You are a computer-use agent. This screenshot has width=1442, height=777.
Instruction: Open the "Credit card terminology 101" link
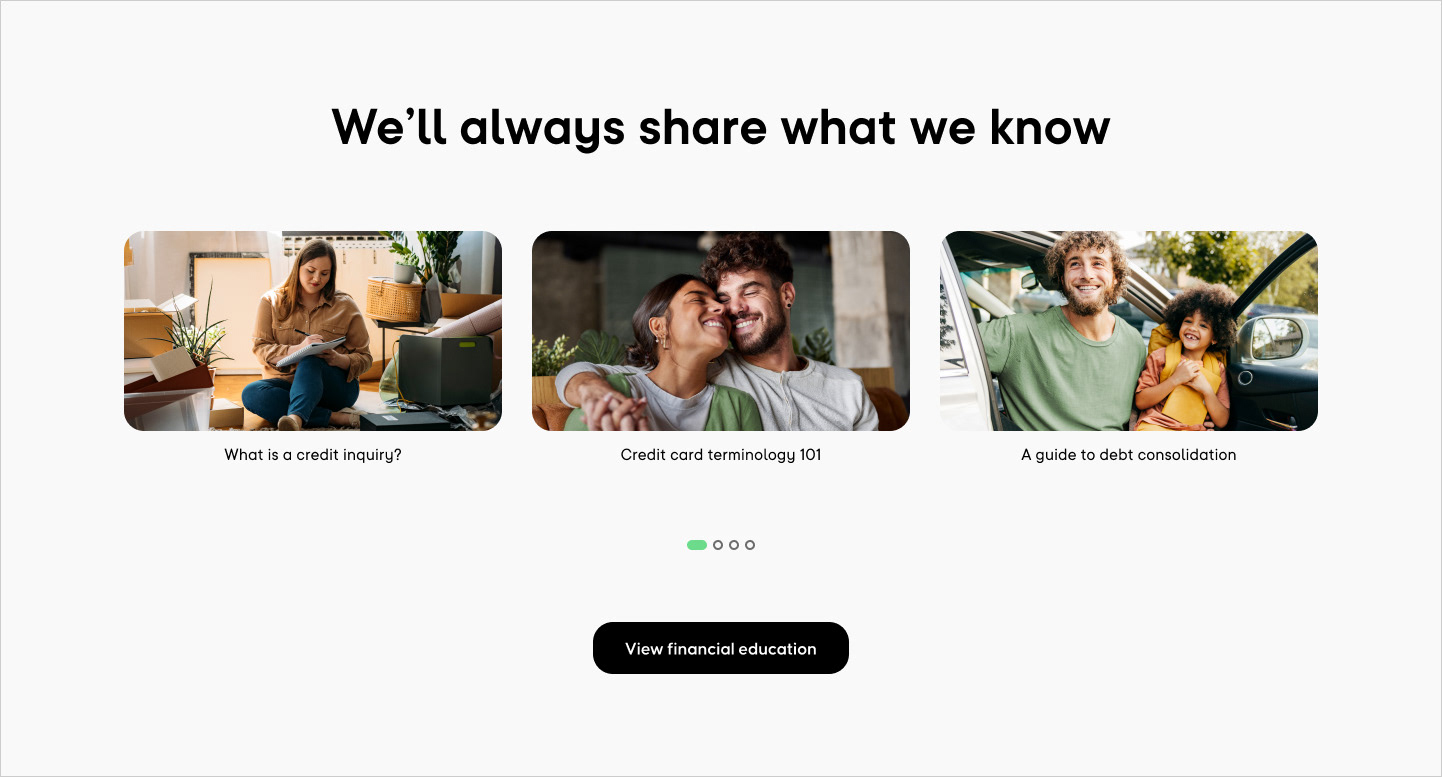point(721,454)
